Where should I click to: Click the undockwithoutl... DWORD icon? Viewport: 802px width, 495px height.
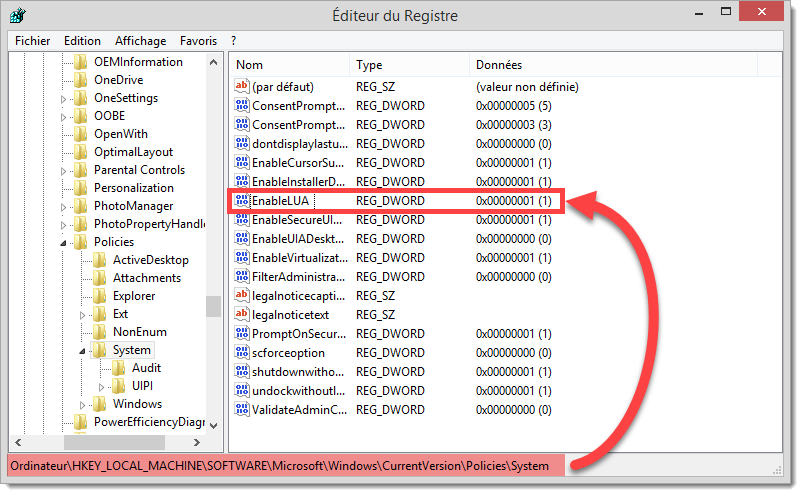click(x=242, y=390)
